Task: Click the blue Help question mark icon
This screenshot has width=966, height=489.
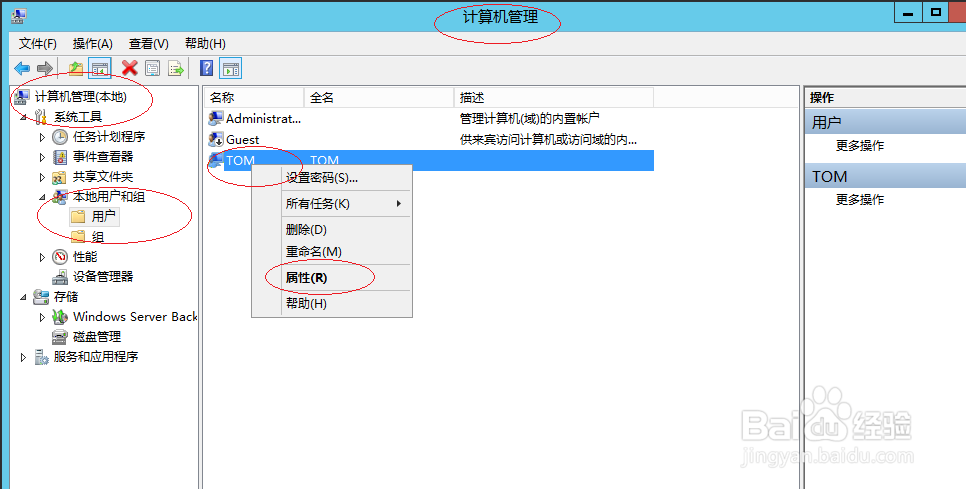Action: coord(206,68)
